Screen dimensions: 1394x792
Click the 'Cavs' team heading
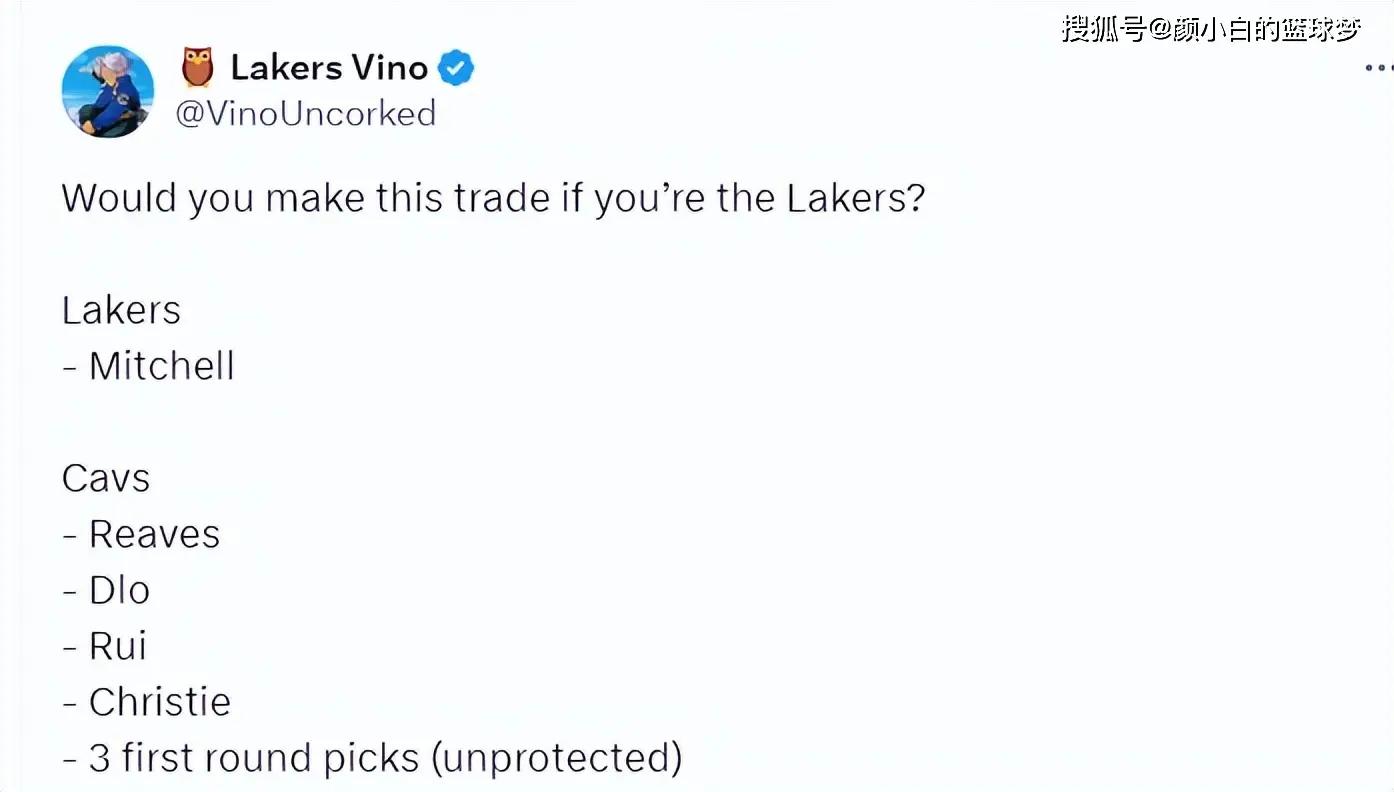click(x=106, y=478)
